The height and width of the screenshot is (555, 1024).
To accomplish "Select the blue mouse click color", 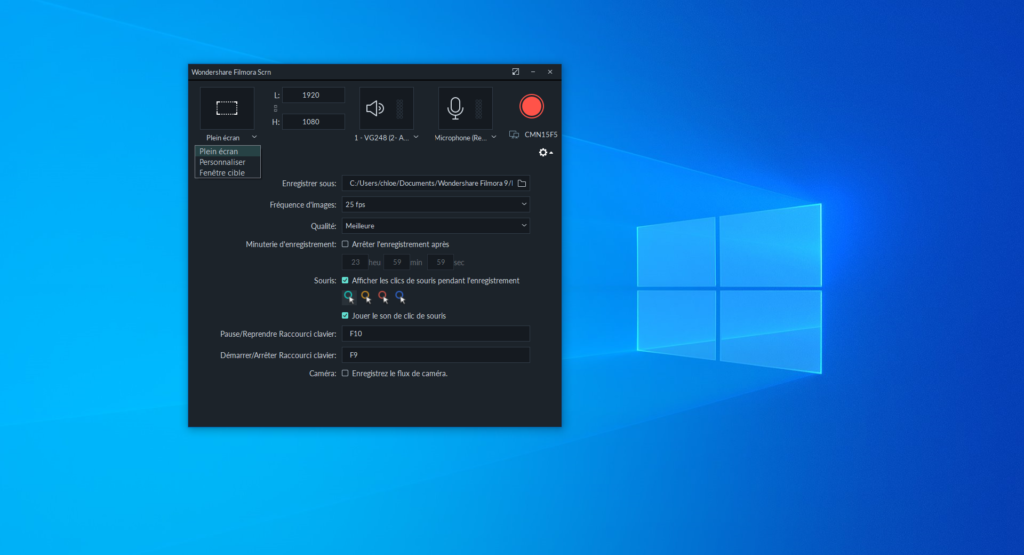I will click(x=400, y=297).
